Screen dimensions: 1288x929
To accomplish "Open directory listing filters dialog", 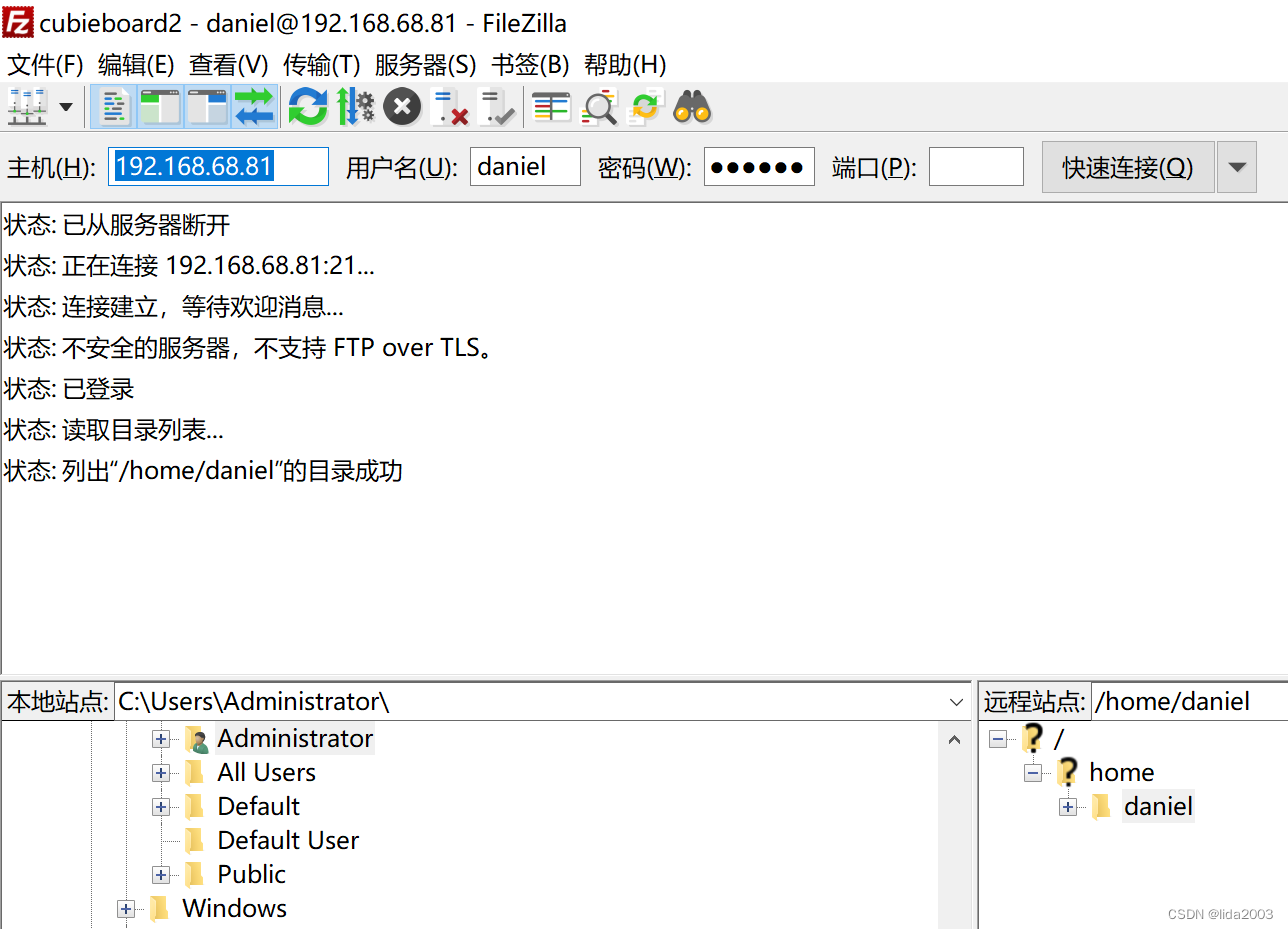I will 551,107.
